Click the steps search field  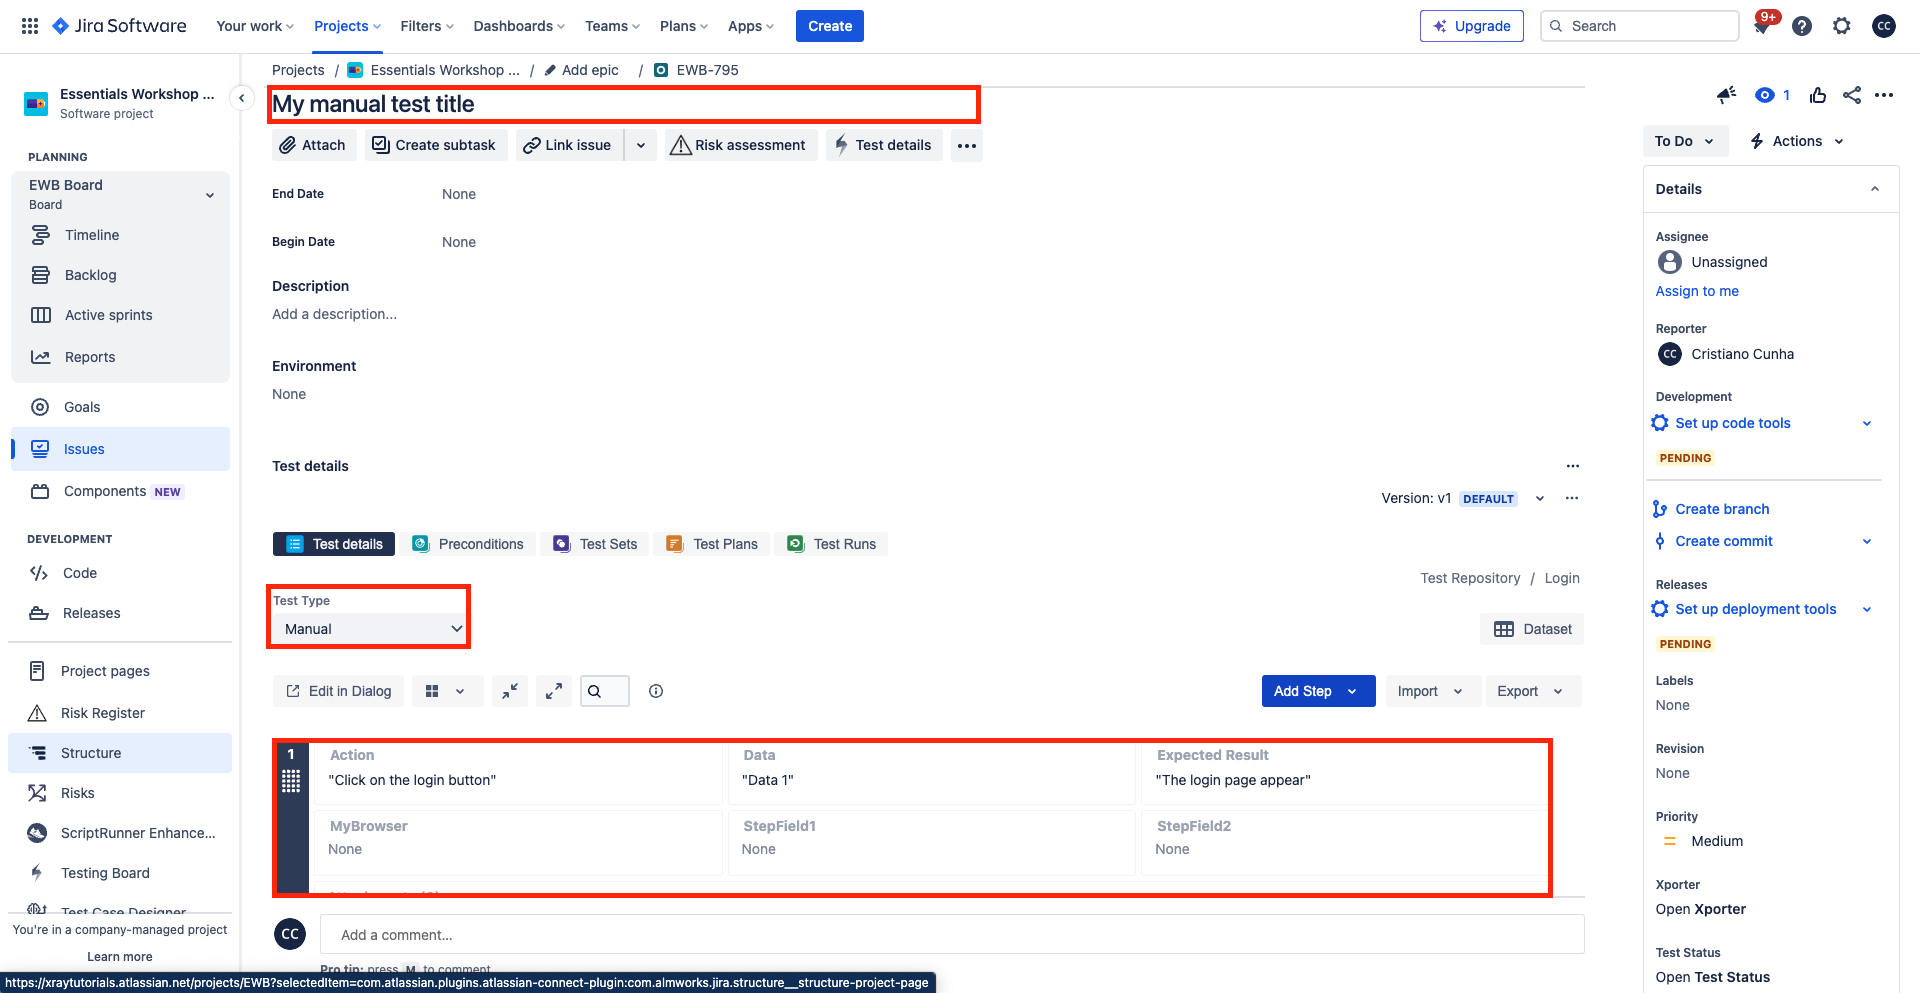coord(605,691)
